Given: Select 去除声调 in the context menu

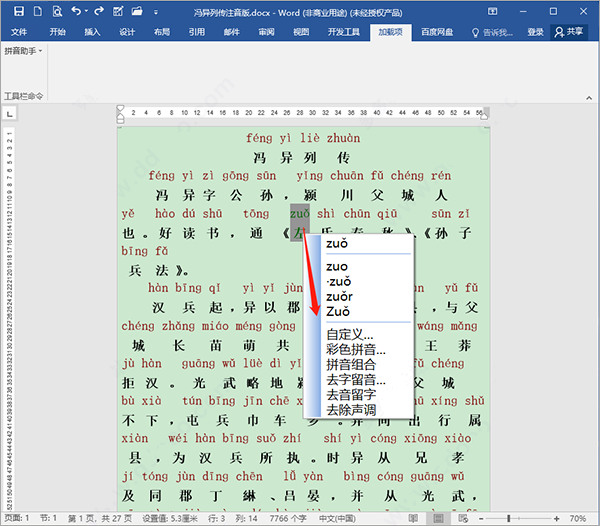Looking at the screenshot, I should pyautogui.click(x=350, y=410).
